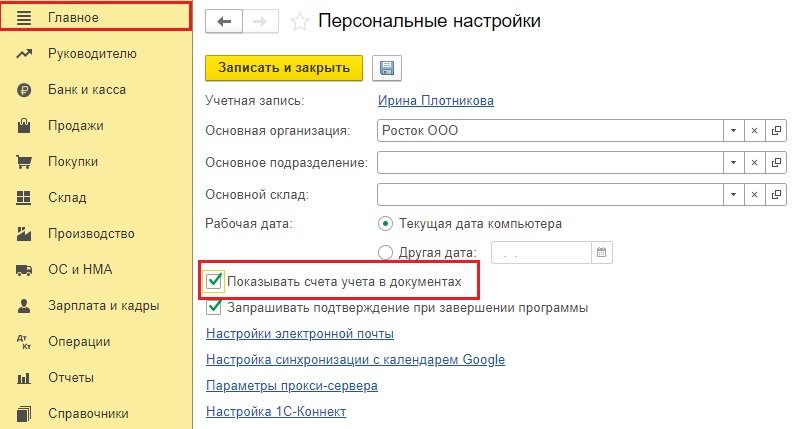The image size is (795, 429).
Task: Click the Другая дата date input
Action: click(541, 253)
